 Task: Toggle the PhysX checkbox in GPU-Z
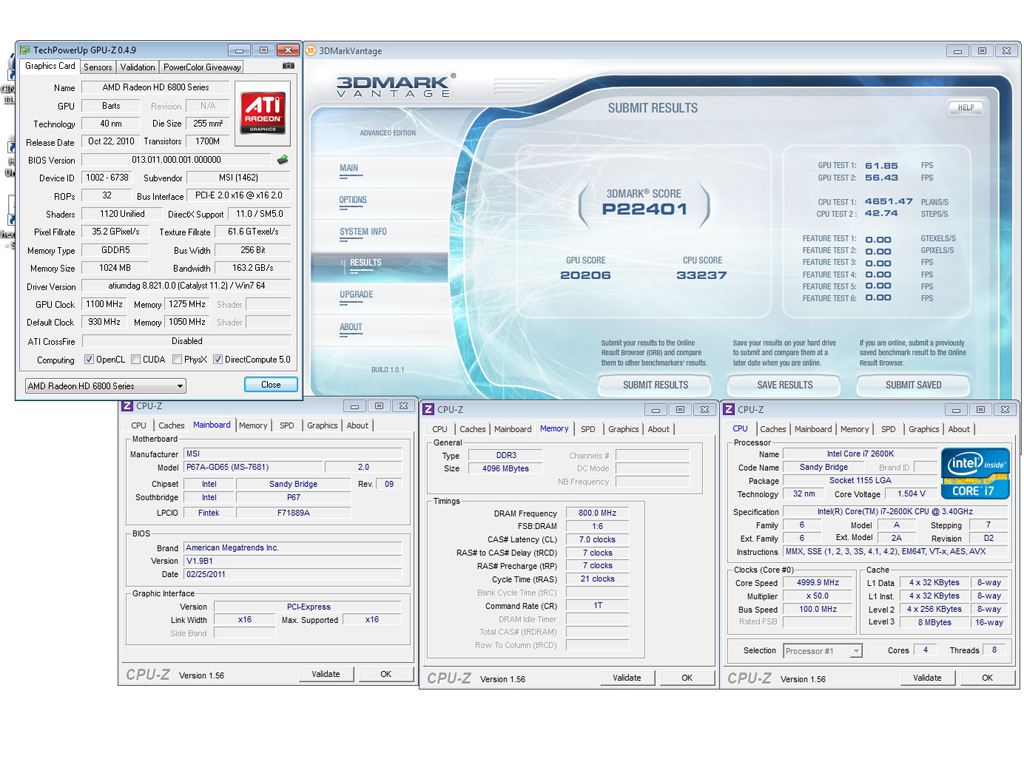(x=177, y=359)
